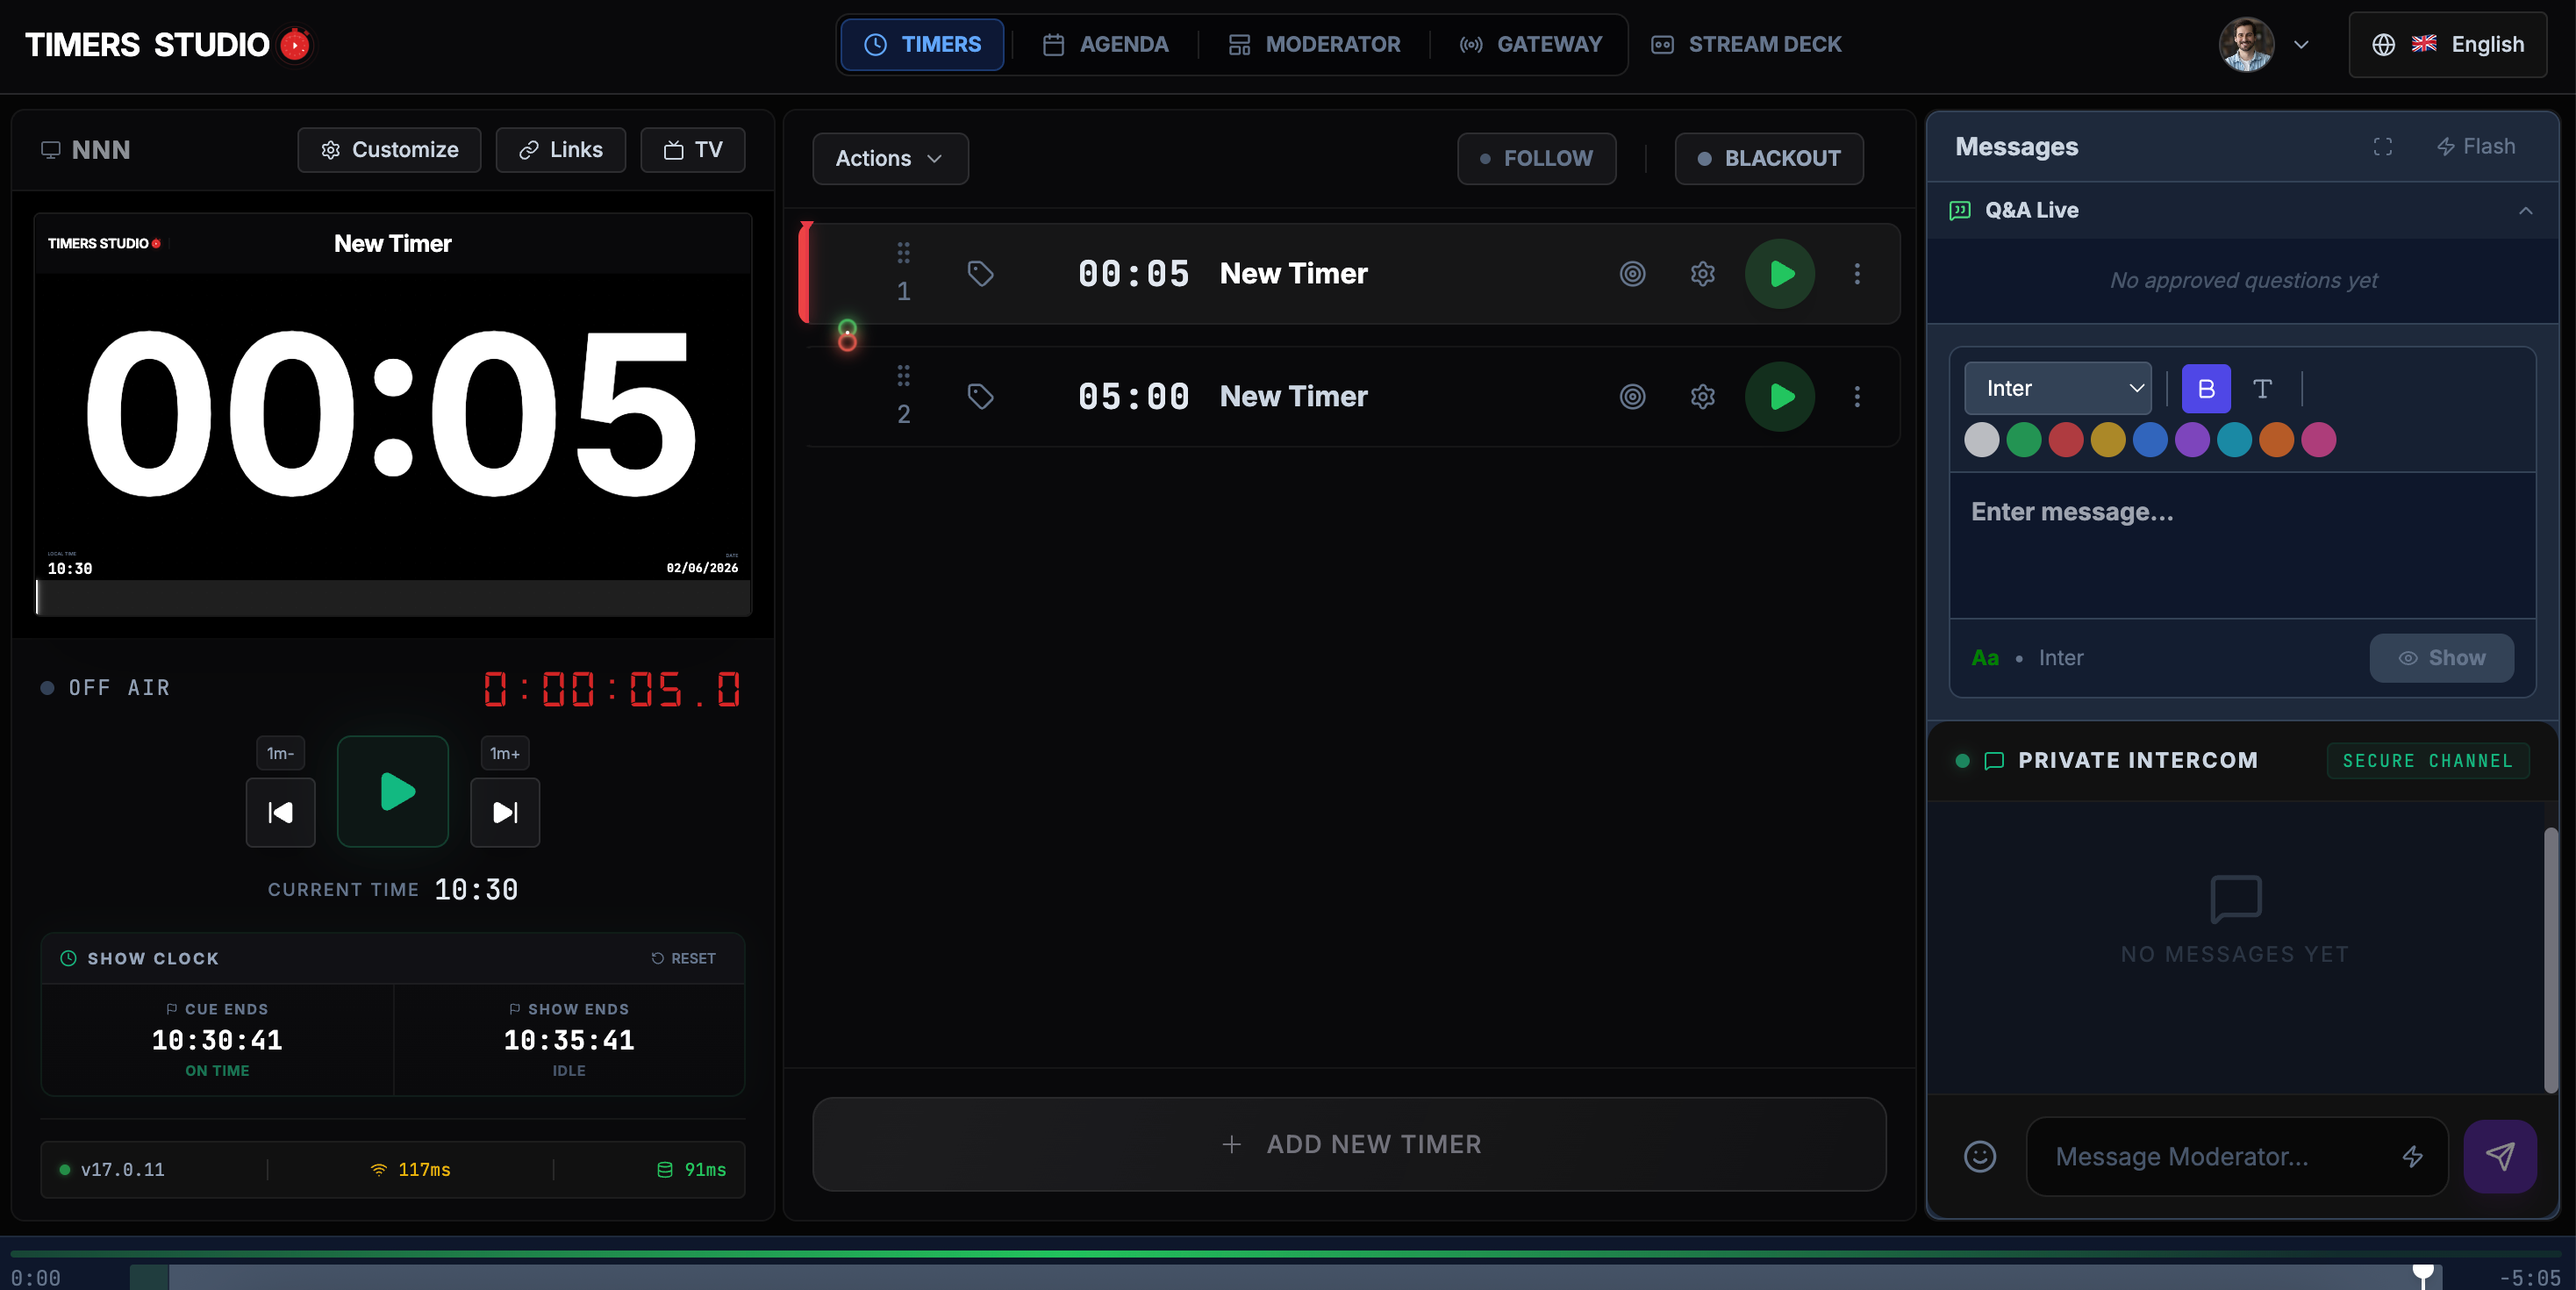Toggle the T text style button
2576x1290 pixels.
2262,388
